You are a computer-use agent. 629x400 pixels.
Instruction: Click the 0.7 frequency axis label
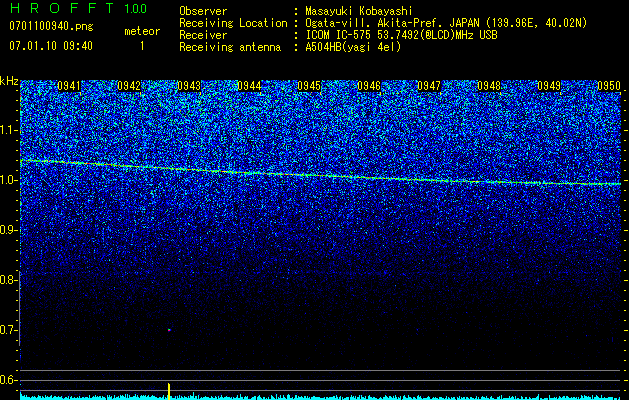[9, 330]
